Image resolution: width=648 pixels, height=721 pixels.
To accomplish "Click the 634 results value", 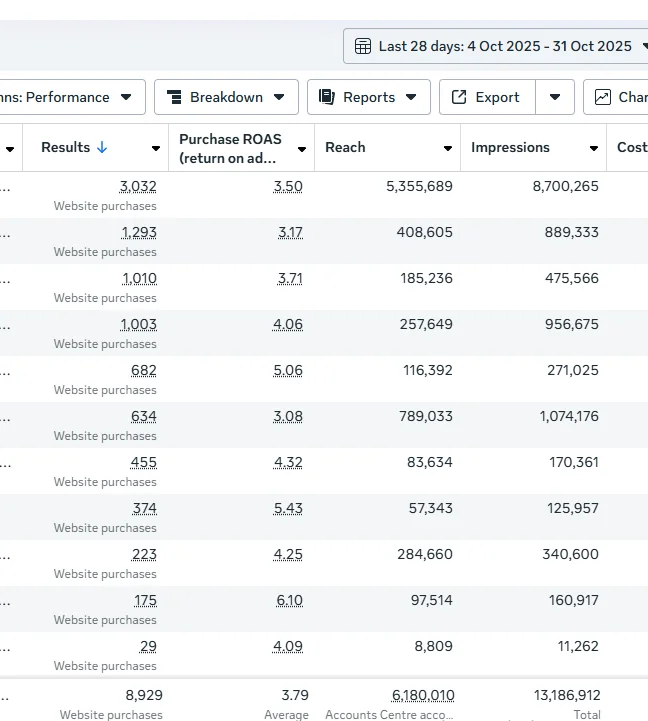I will (x=143, y=416).
